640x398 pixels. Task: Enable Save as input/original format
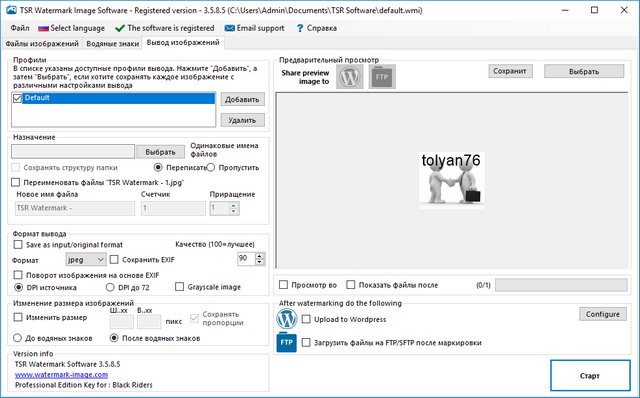tap(18, 245)
